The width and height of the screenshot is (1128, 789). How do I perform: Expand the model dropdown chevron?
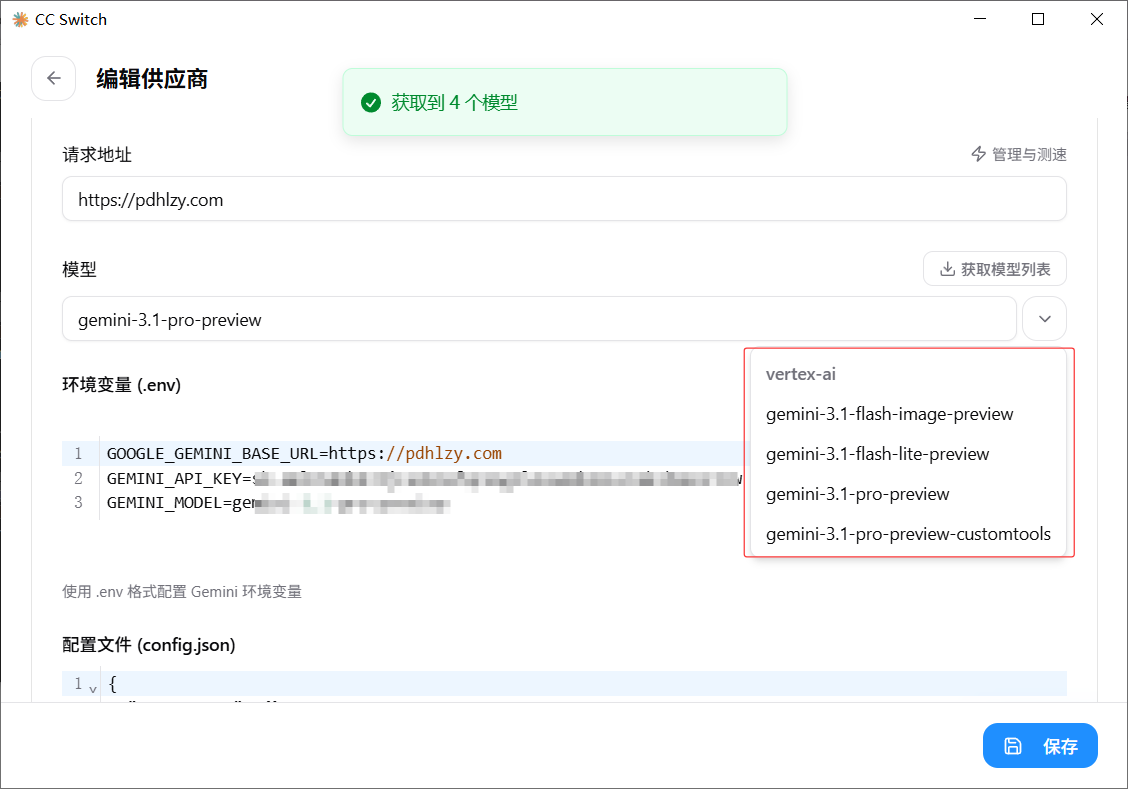[1045, 319]
